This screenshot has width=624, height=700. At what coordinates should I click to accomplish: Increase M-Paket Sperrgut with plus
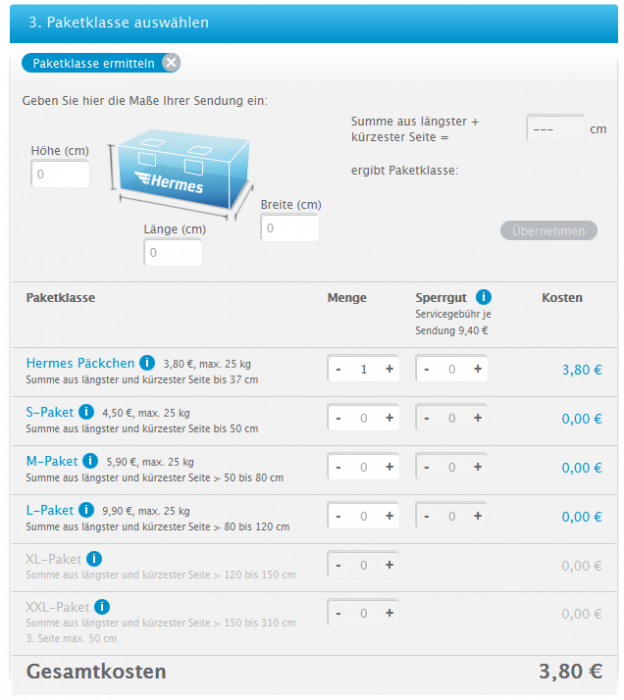[478, 467]
